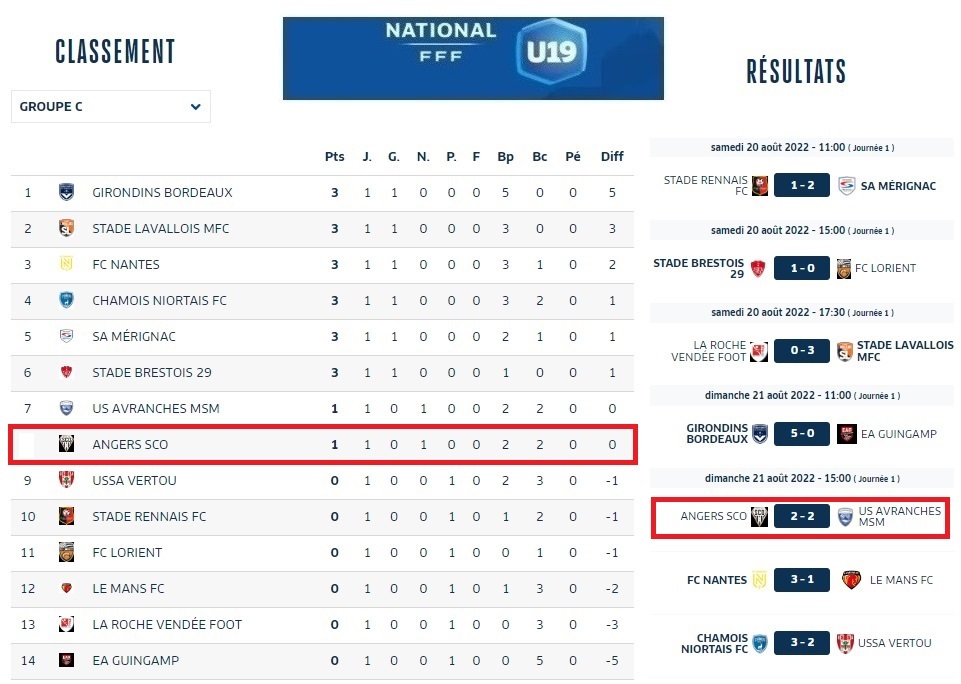This screenshot has width=961, height=684.
Task: Click the SA Mérignac logo in results
Action: [847, 185]
